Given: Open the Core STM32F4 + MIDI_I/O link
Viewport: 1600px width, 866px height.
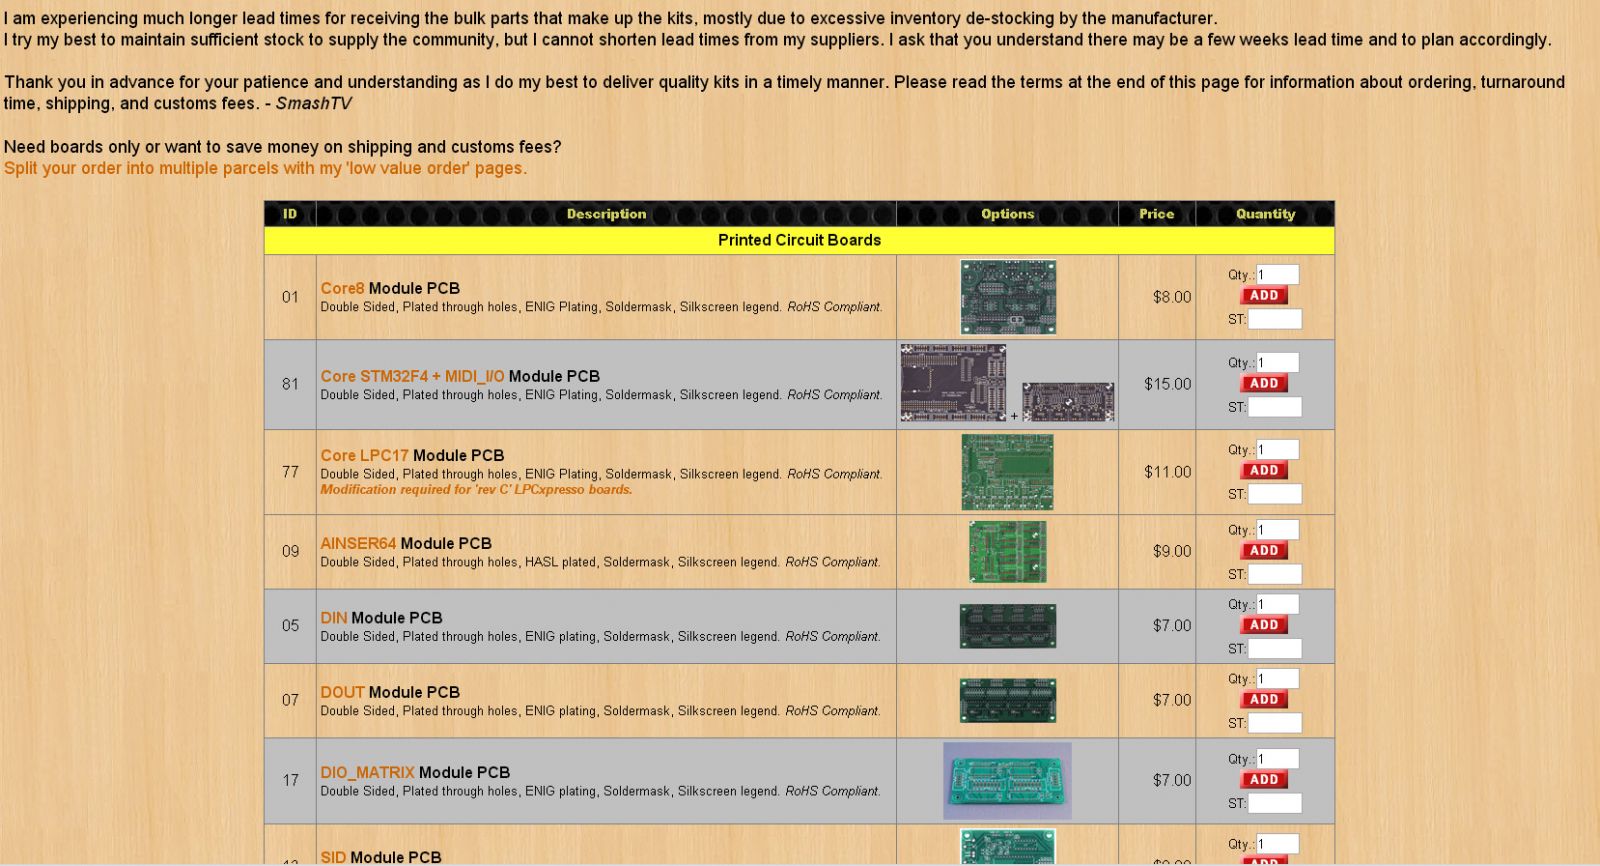Looking at the screenshot, I should point(412,376).
